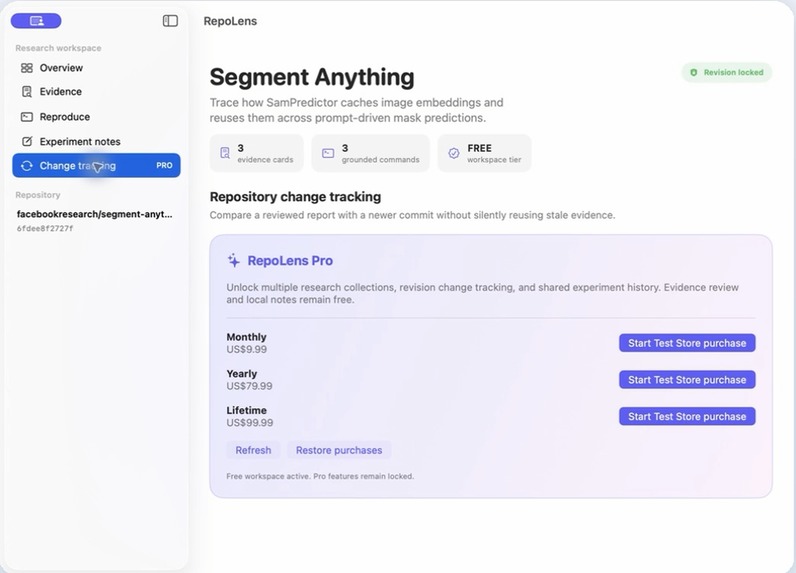Go to the Reproduce section
796x573 pixels.
click(96, 117)
